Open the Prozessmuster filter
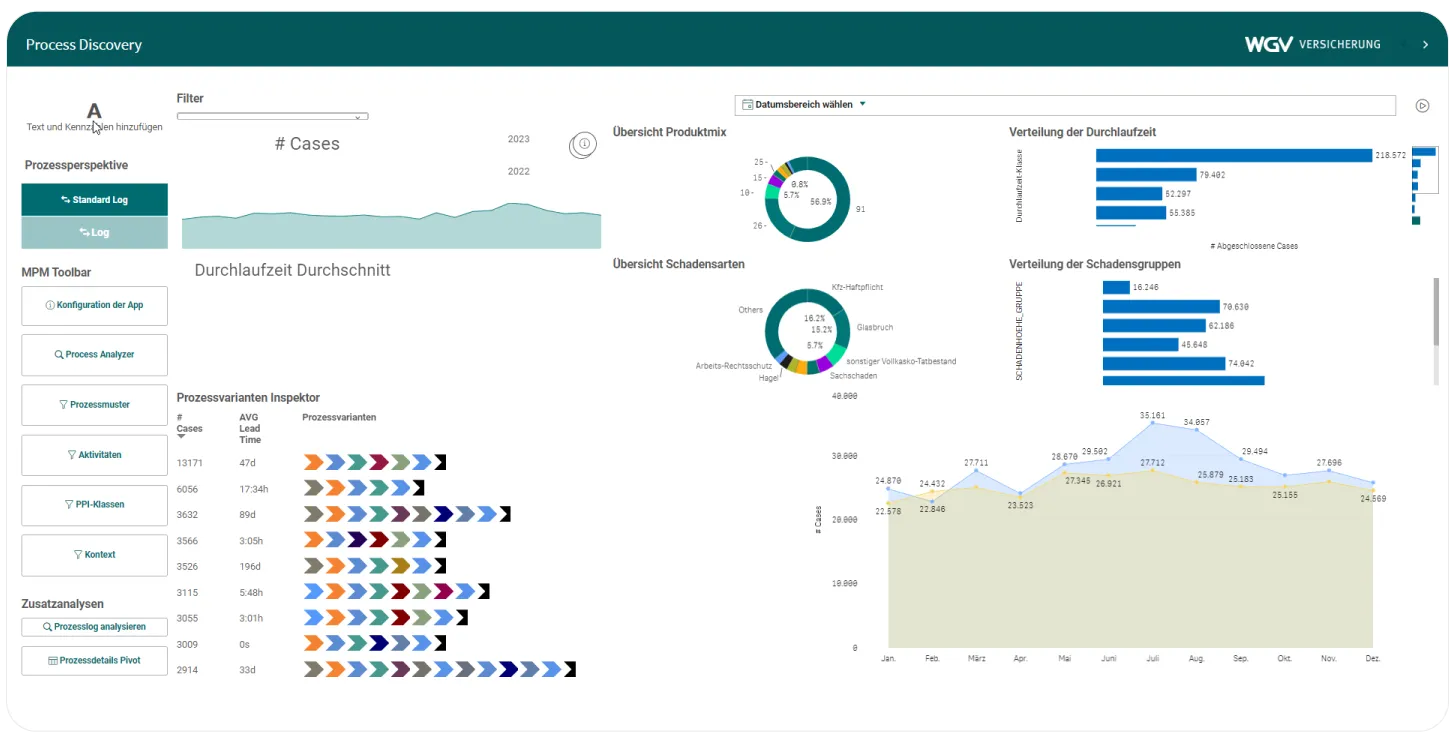The width and height of the screenshot is (1455, 743). click(x=95, y=405)
